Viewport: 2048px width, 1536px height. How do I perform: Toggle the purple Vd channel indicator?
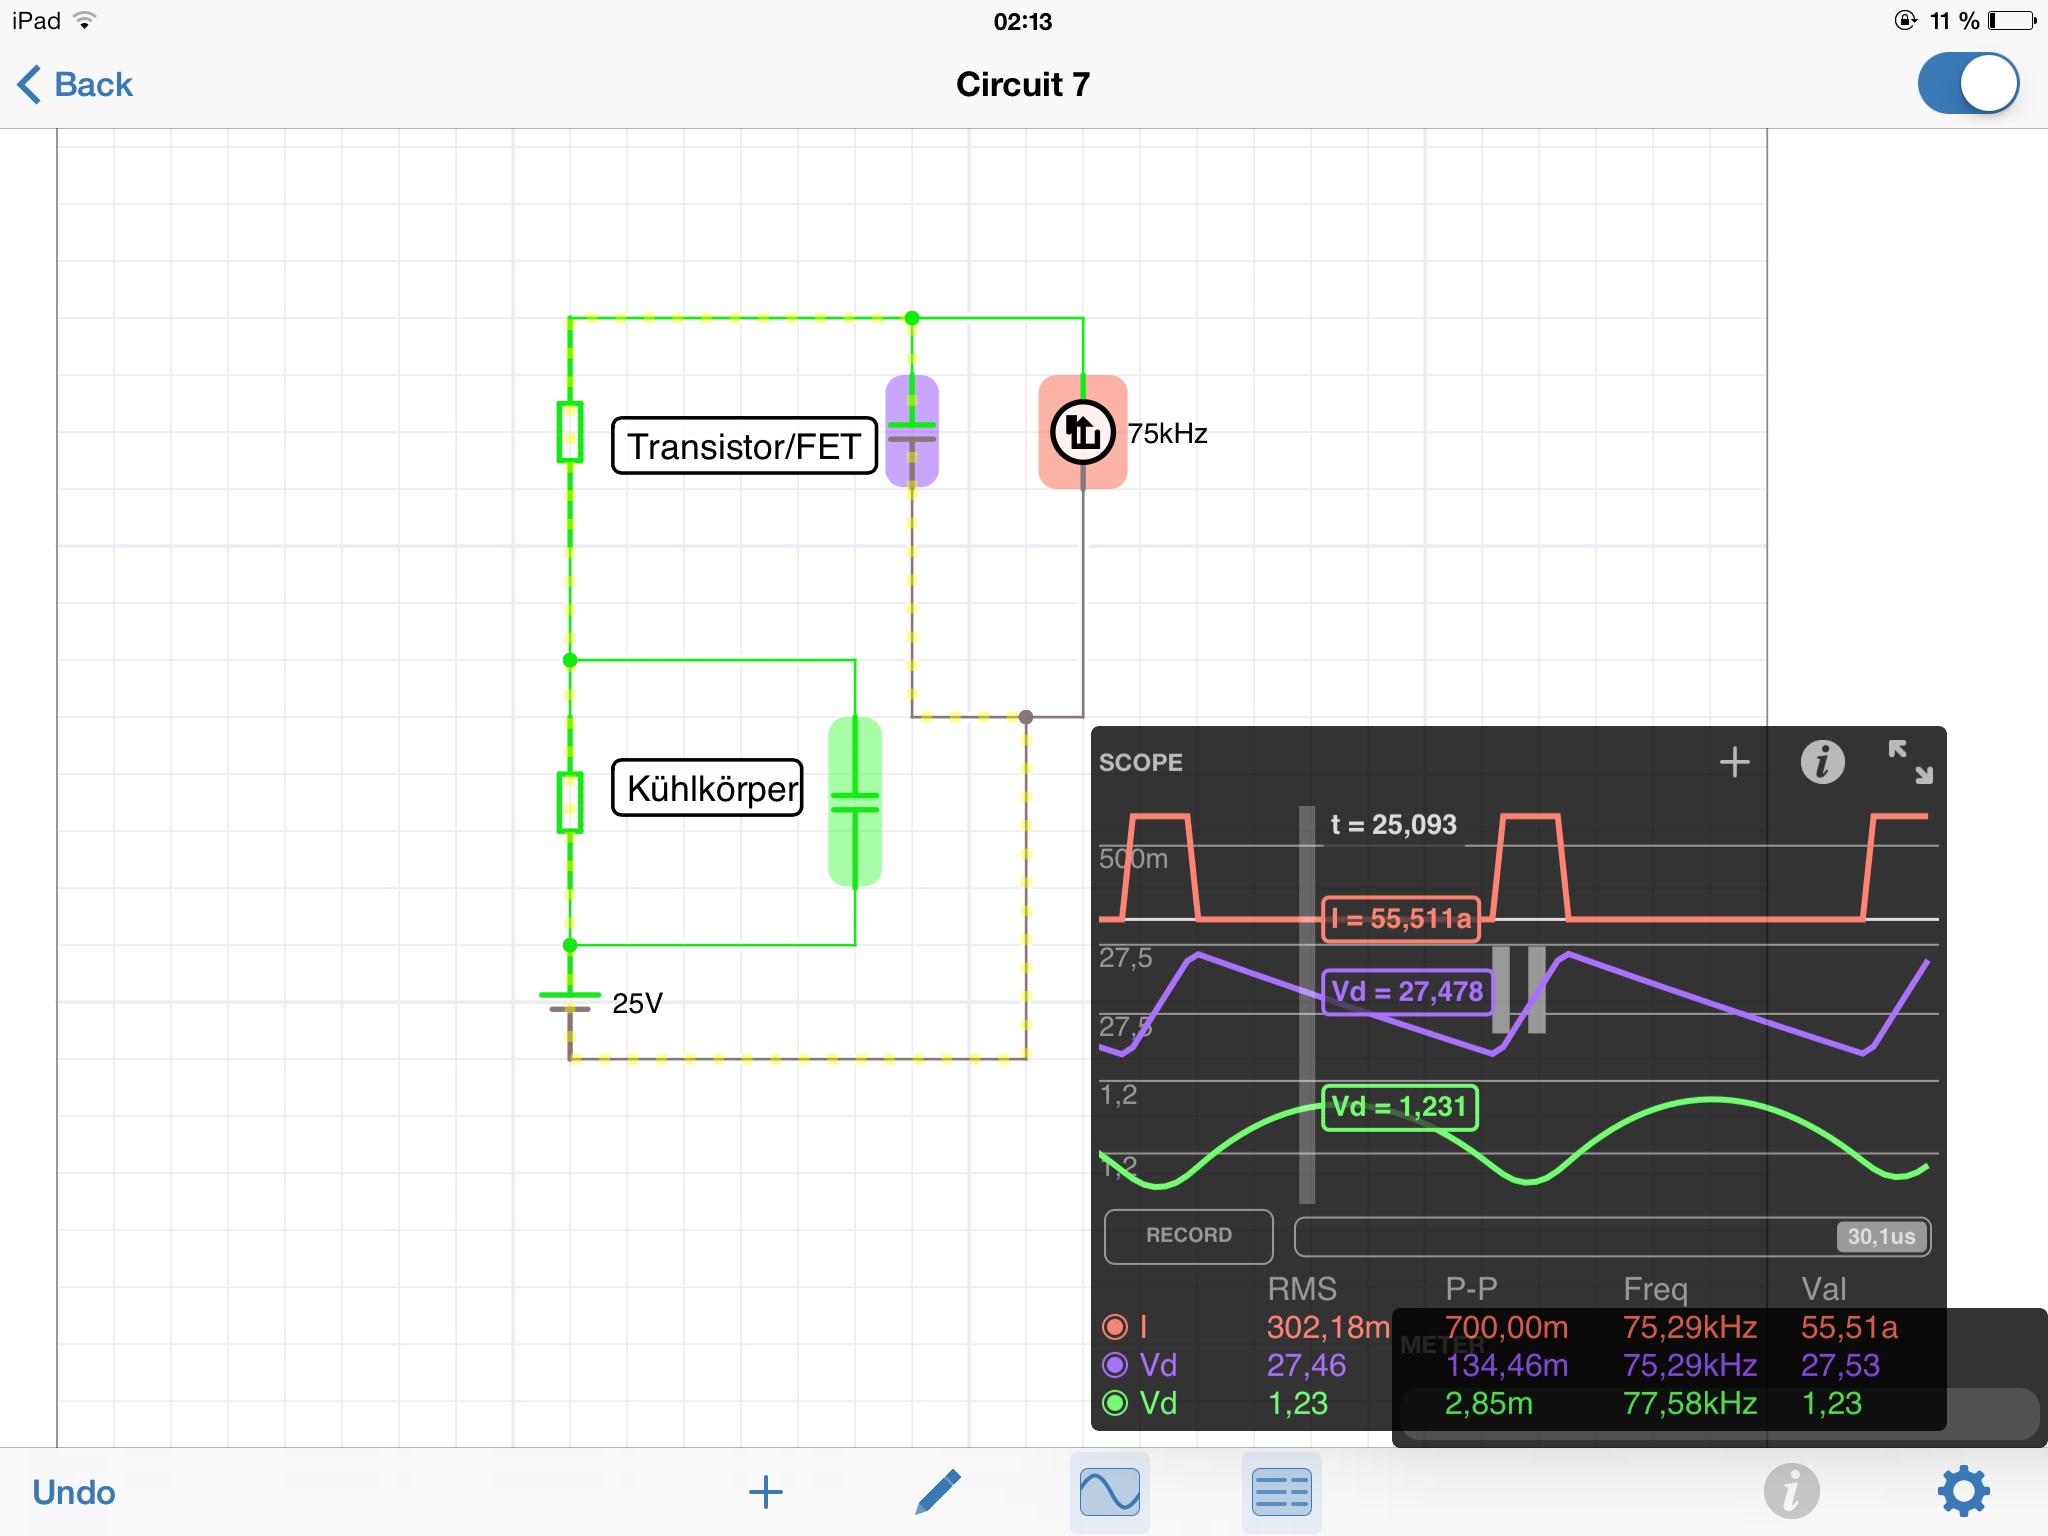coord(1114,1365)
